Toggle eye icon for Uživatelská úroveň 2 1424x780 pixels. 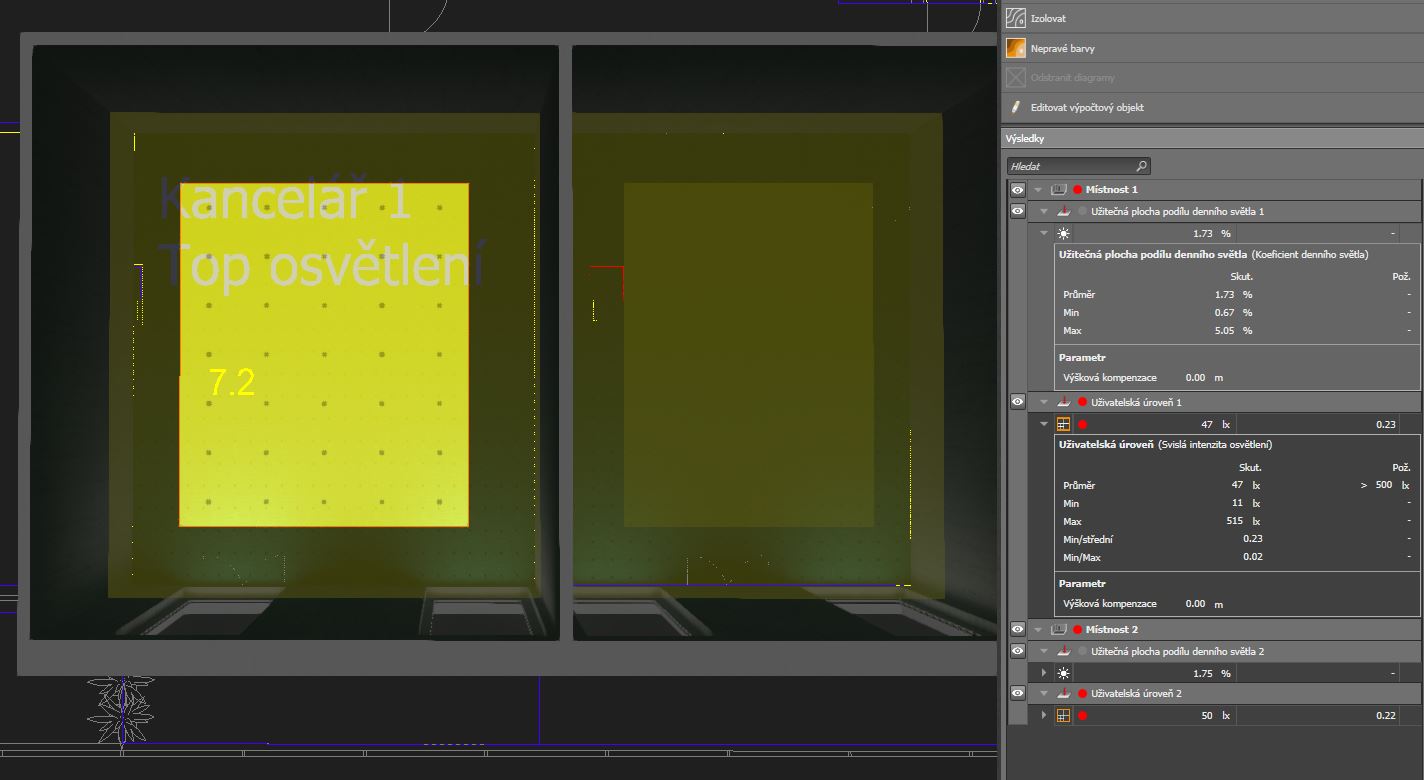tap(1017, 693)
